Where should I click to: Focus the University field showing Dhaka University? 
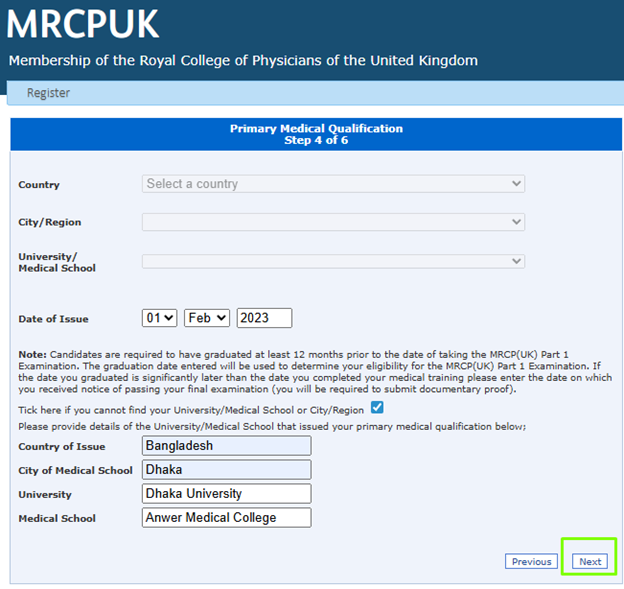(x=226, y=493)
